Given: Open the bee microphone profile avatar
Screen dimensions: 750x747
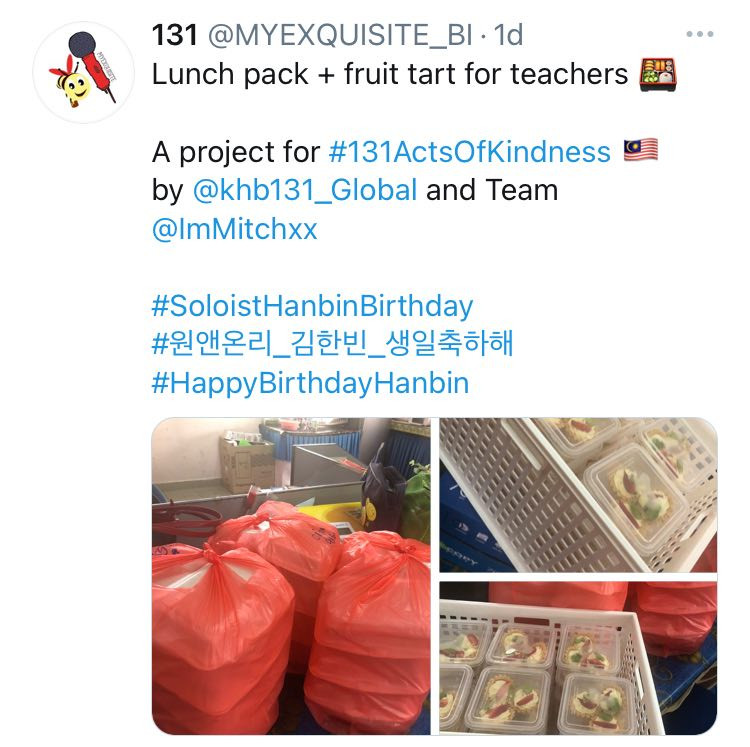Looking at the screenshot, I should [84, 72].
